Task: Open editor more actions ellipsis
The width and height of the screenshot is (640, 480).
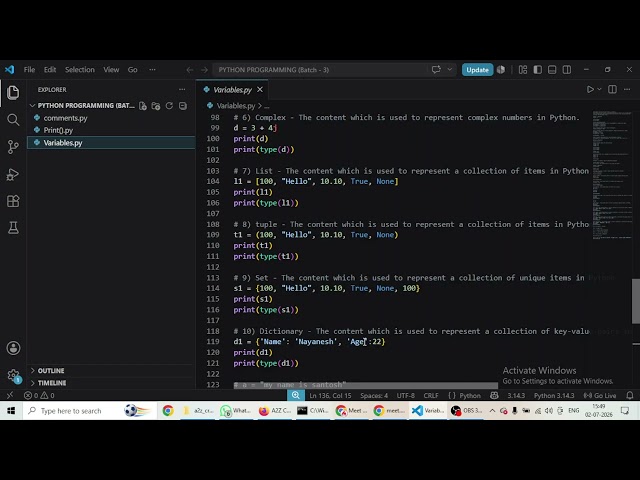Action: 627,89
